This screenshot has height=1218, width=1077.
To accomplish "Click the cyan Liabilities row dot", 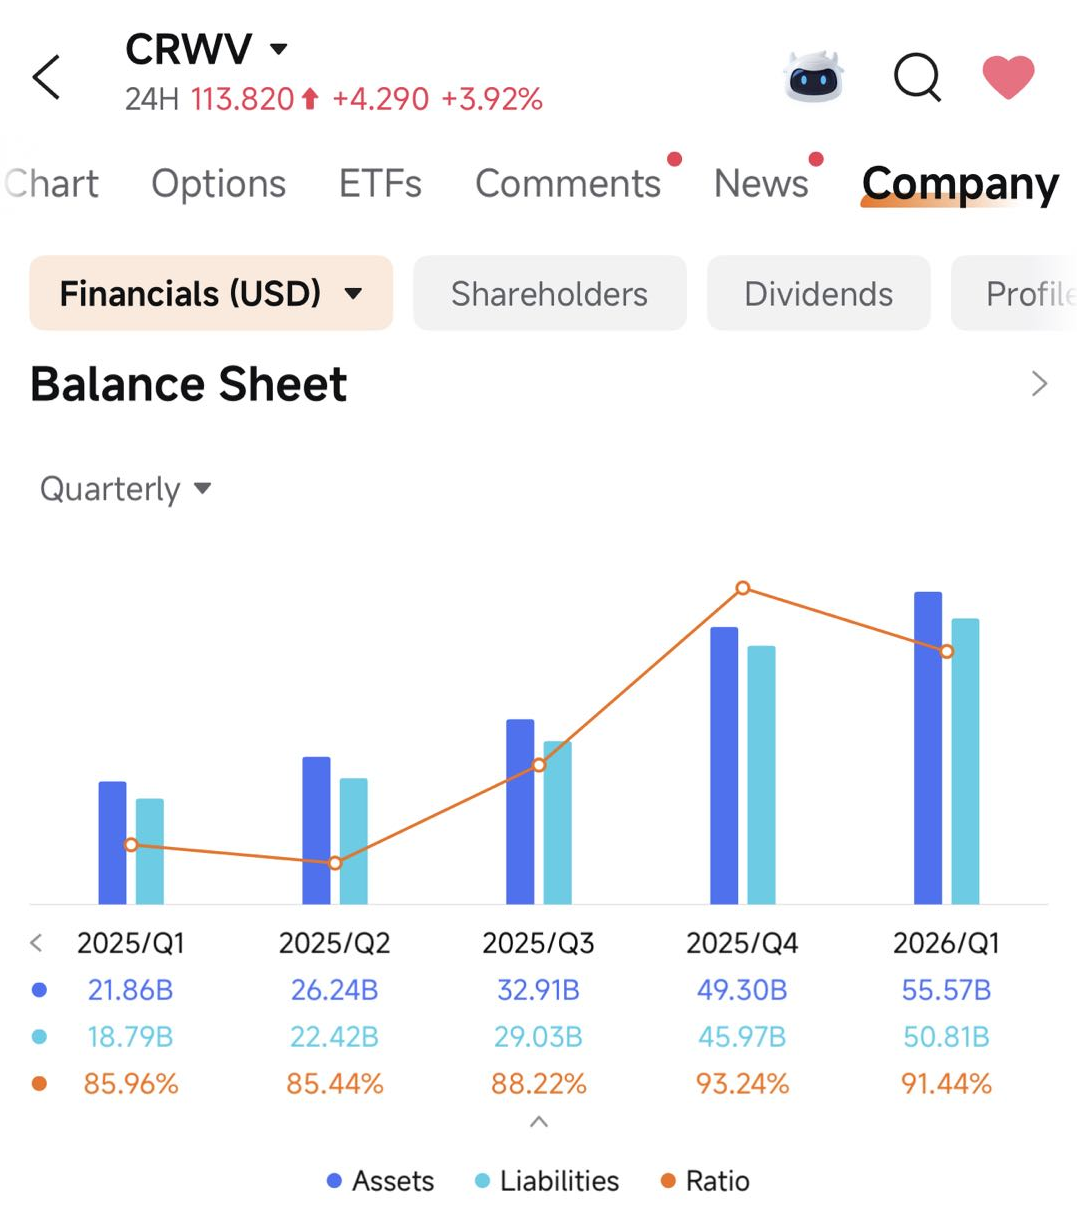I will [x=39, y=1037].
